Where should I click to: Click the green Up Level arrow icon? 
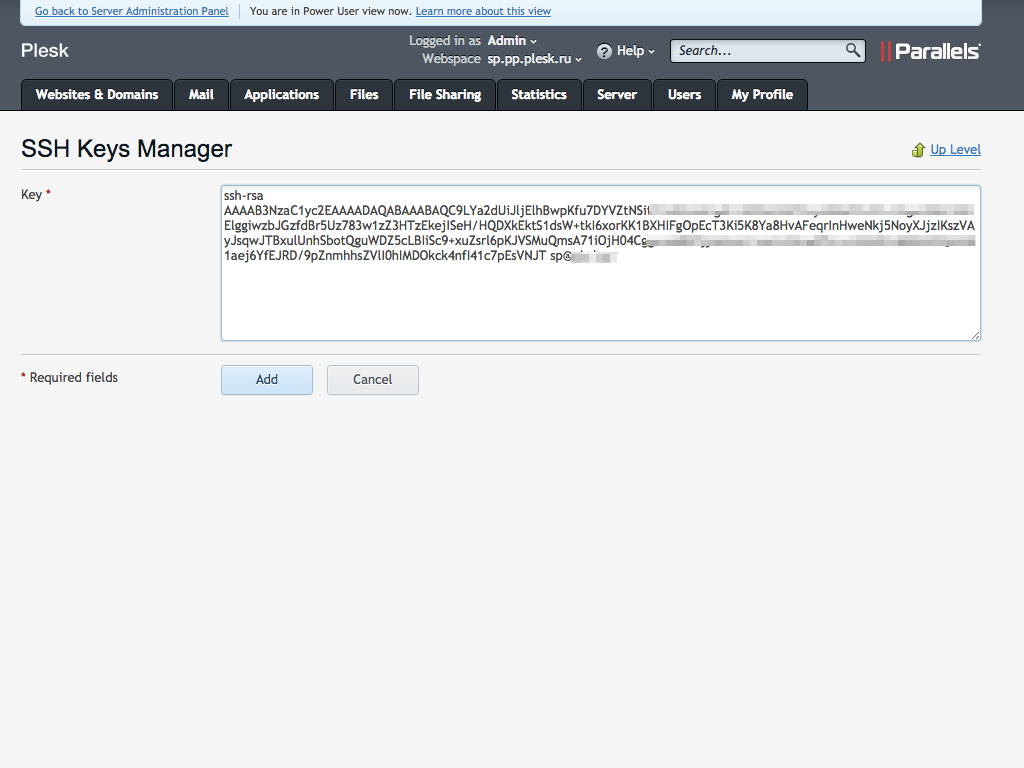click(x=918, y=150)
